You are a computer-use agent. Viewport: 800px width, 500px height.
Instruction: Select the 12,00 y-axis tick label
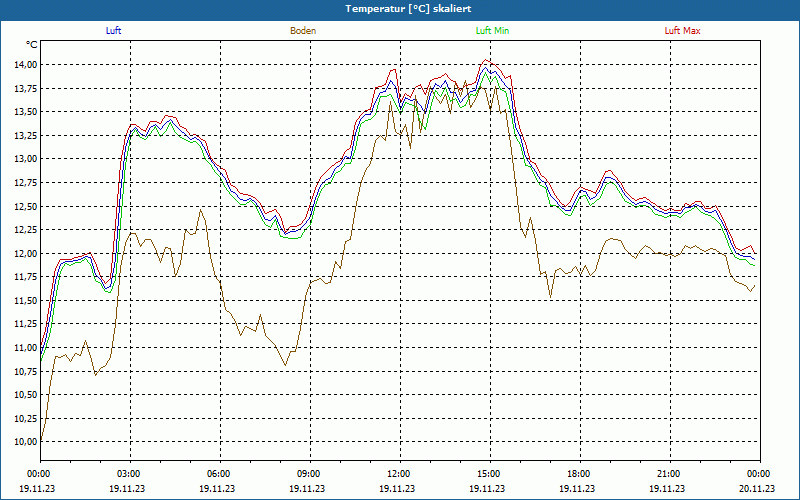(25, 253)
